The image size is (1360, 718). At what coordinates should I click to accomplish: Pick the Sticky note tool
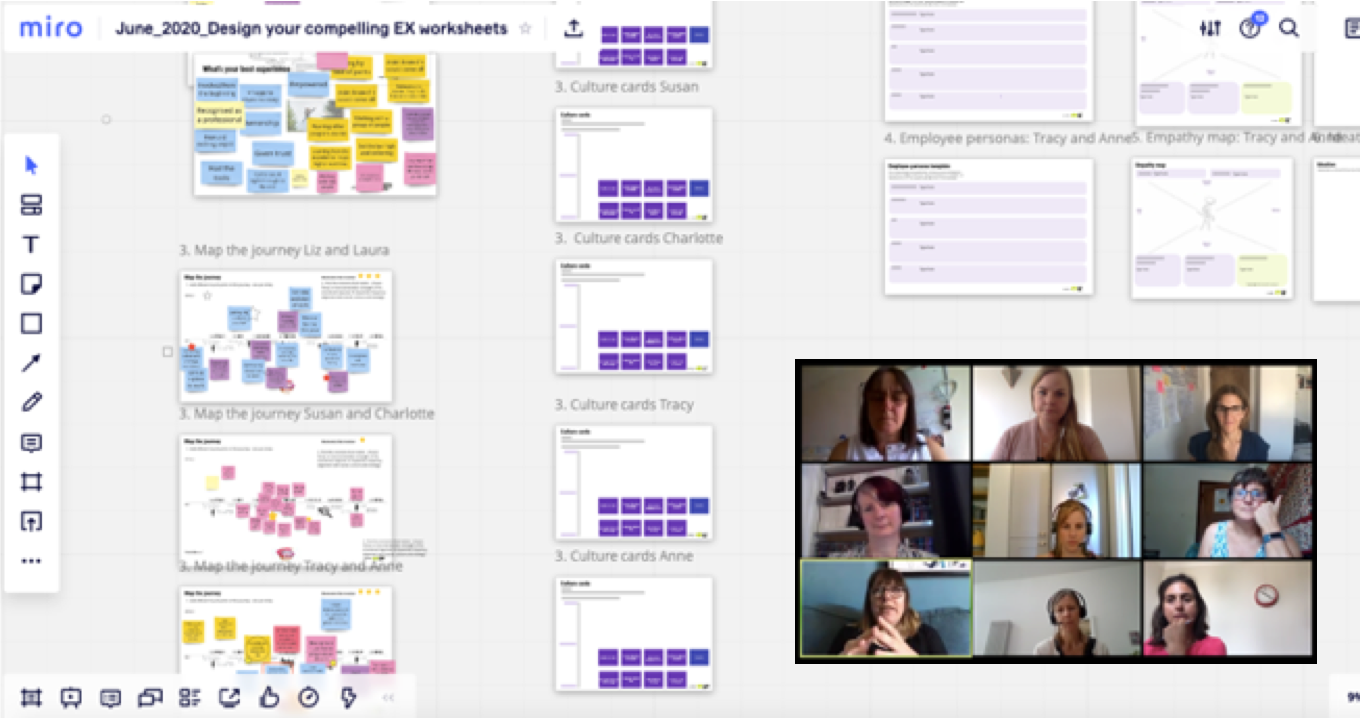(31, 285)
